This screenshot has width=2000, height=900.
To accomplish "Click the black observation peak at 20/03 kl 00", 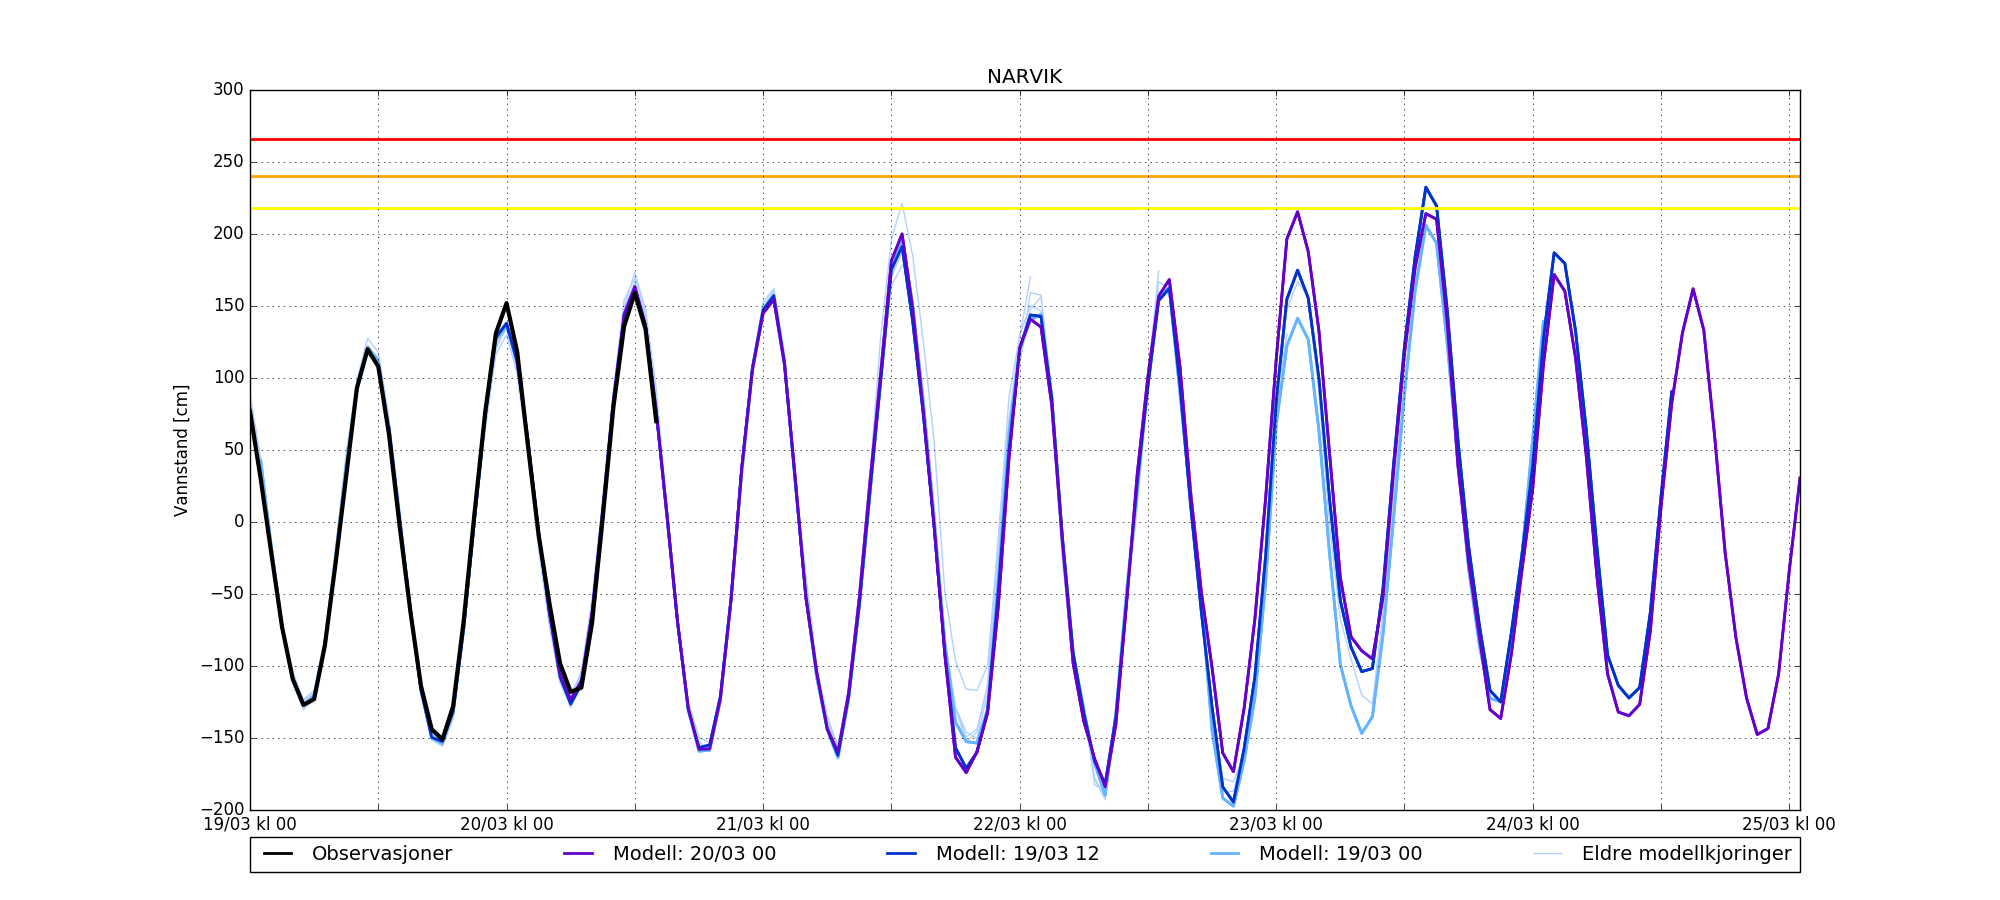I will coord(506,303).
